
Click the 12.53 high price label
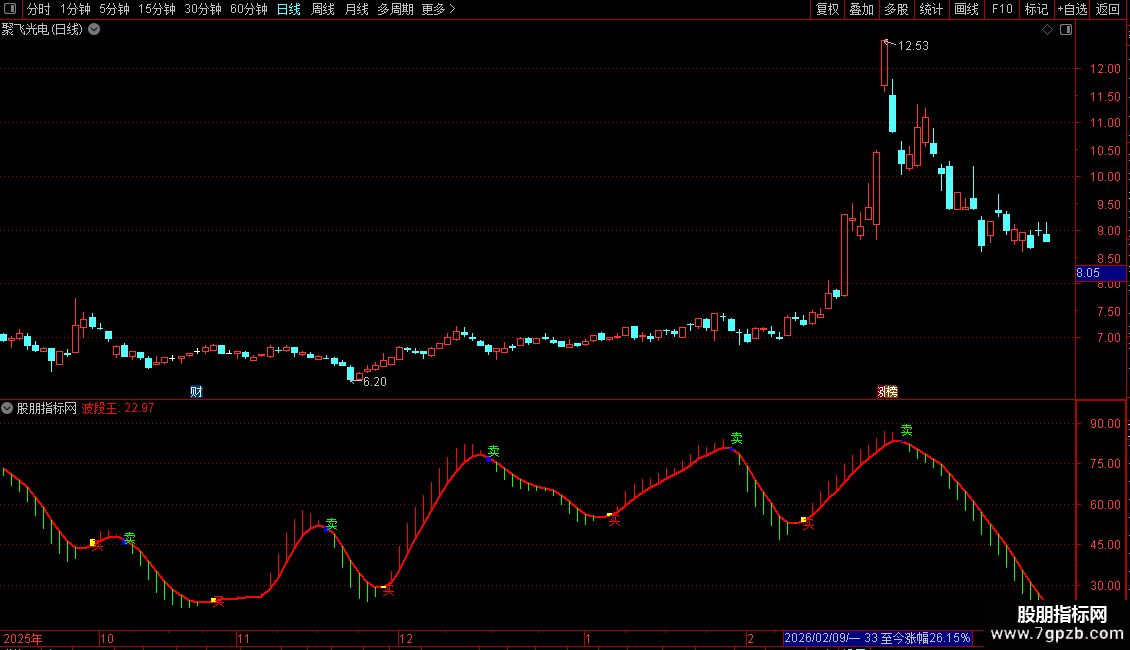(913, 46)
